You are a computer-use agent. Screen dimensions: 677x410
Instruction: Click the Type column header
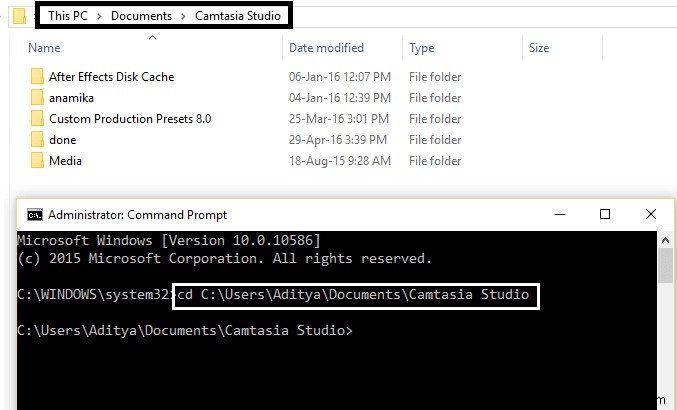[x=422, y=48]
